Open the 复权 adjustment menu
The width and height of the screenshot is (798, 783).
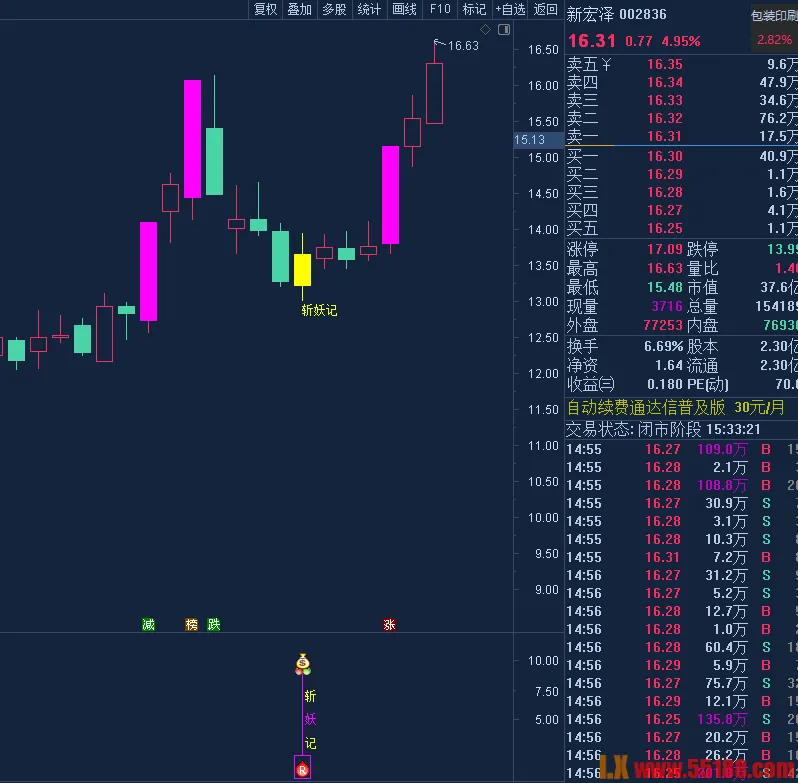click(266, 10)
